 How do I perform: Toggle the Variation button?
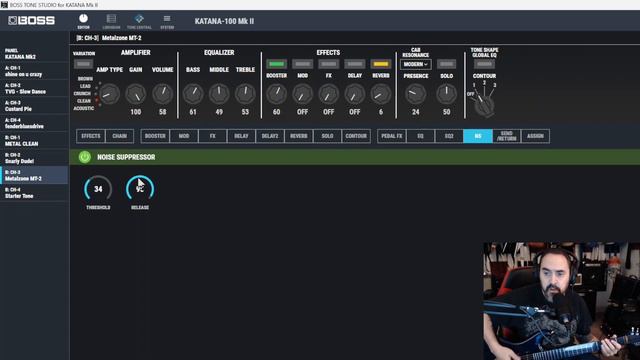tap(83, 64)
